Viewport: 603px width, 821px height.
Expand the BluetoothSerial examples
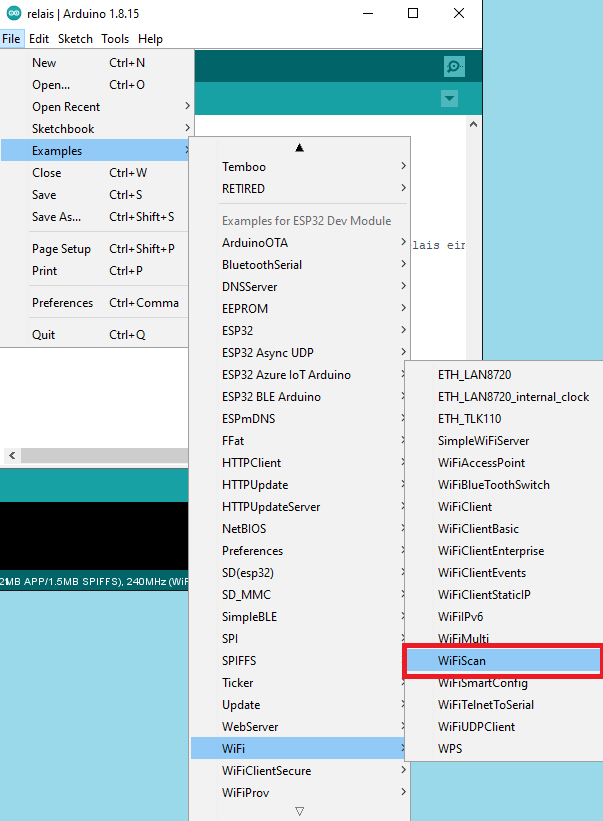pos(299,265)
